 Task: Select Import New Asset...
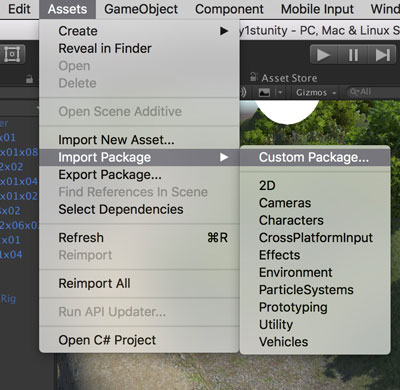point(139,140)
